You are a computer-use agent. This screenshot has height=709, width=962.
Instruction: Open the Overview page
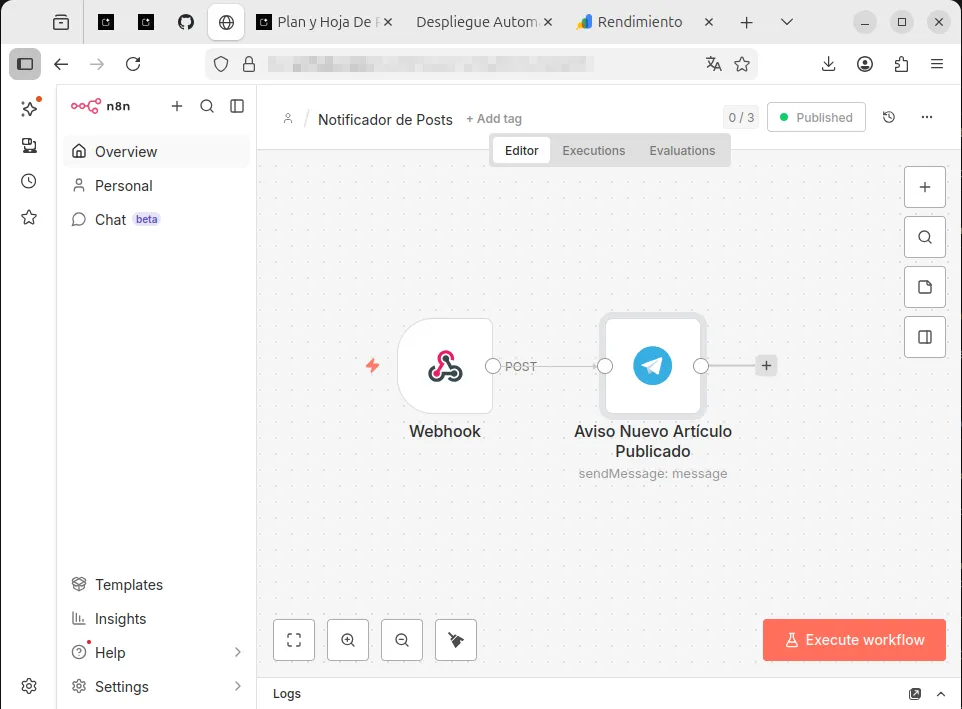coord(156,151)
